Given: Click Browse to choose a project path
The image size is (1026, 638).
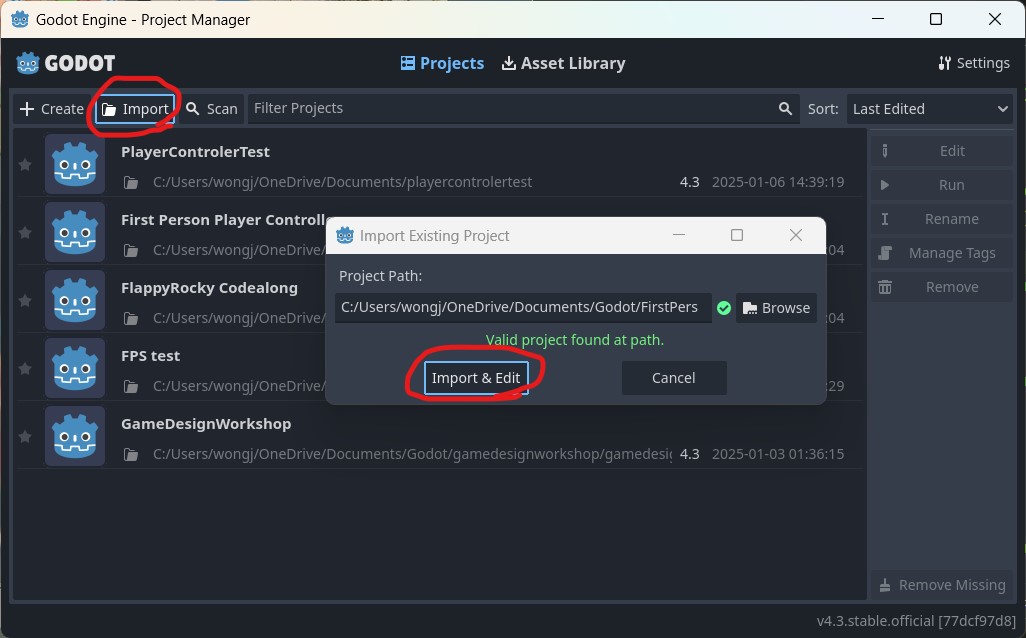Looking at the screenshot, I should click(x=776, y=307).
